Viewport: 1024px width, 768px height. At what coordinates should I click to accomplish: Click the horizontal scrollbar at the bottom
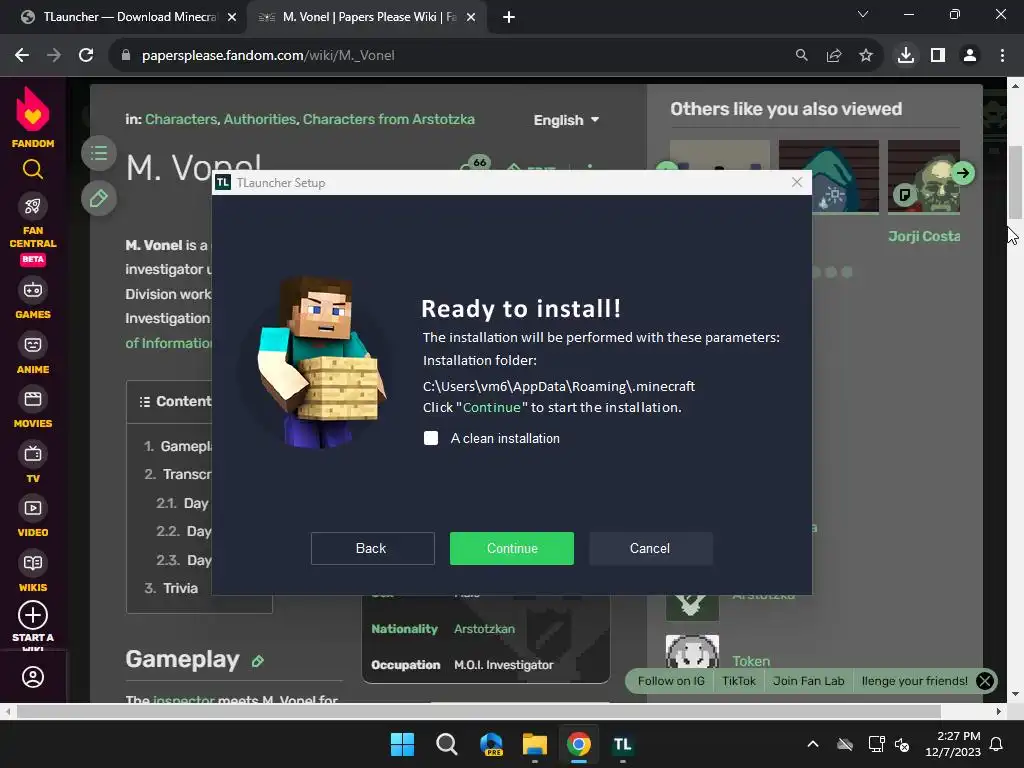479,711
